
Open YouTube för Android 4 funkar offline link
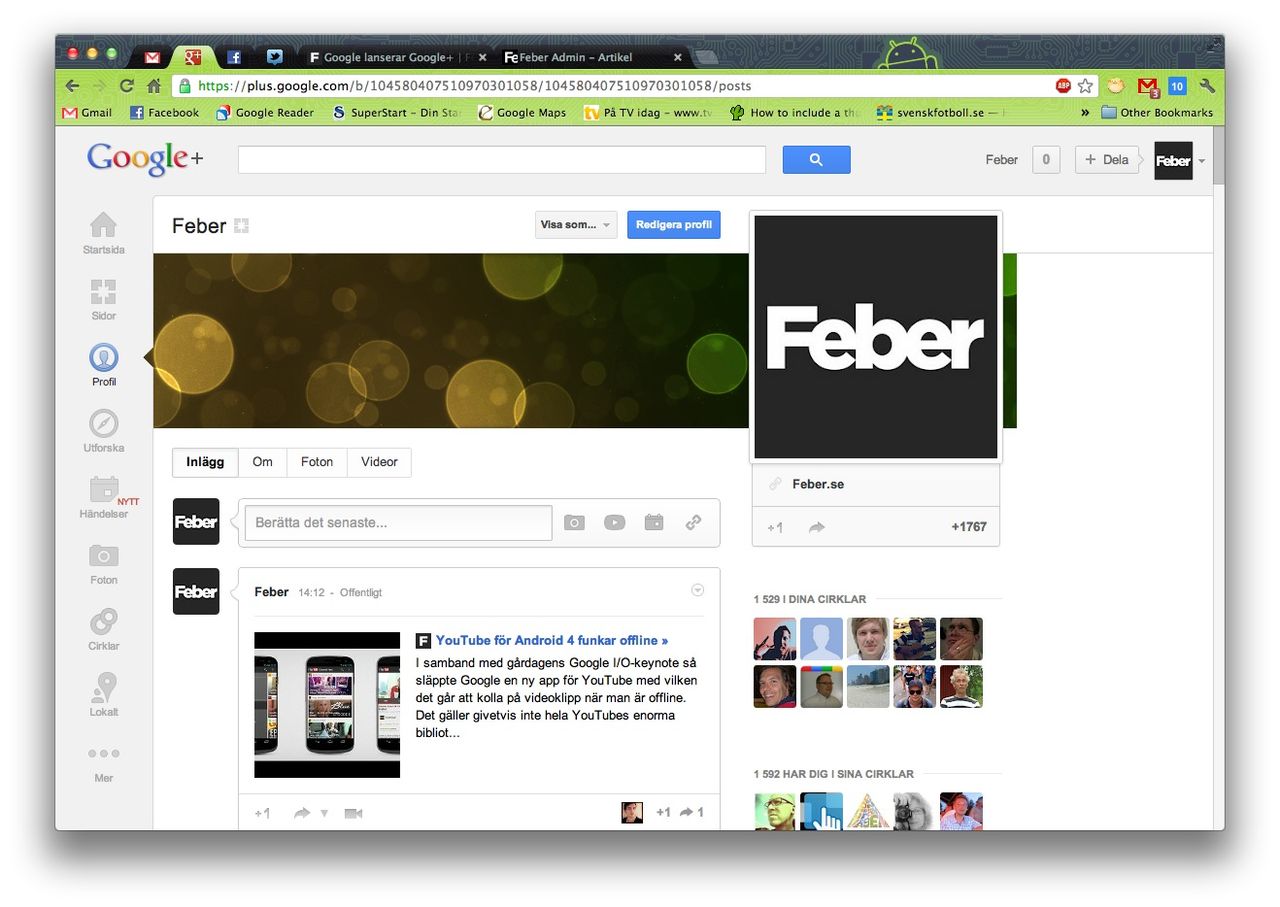click(x=552, y=640)
